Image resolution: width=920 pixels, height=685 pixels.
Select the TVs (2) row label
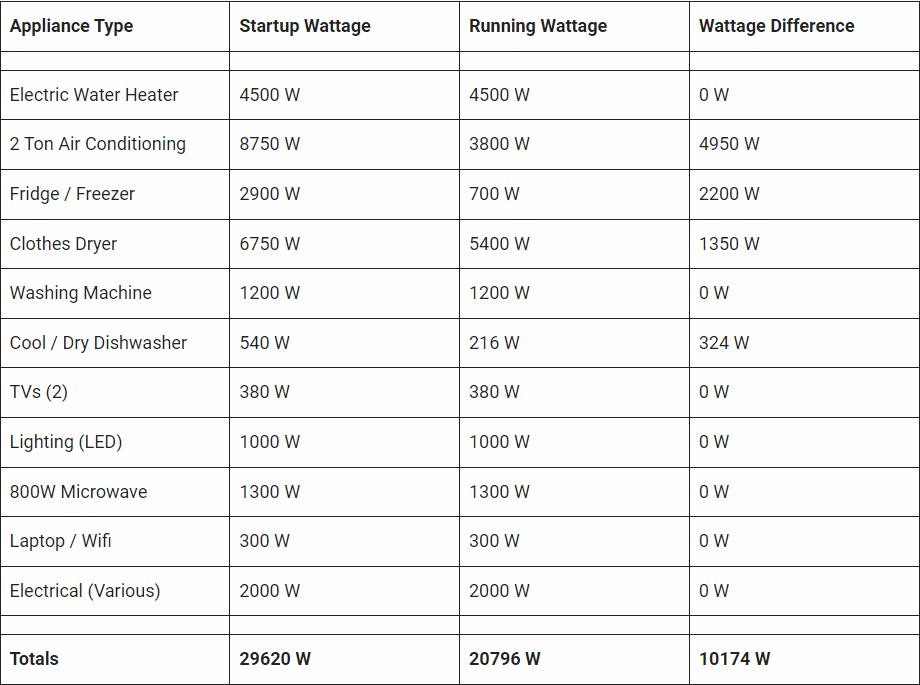coord(39,392)
